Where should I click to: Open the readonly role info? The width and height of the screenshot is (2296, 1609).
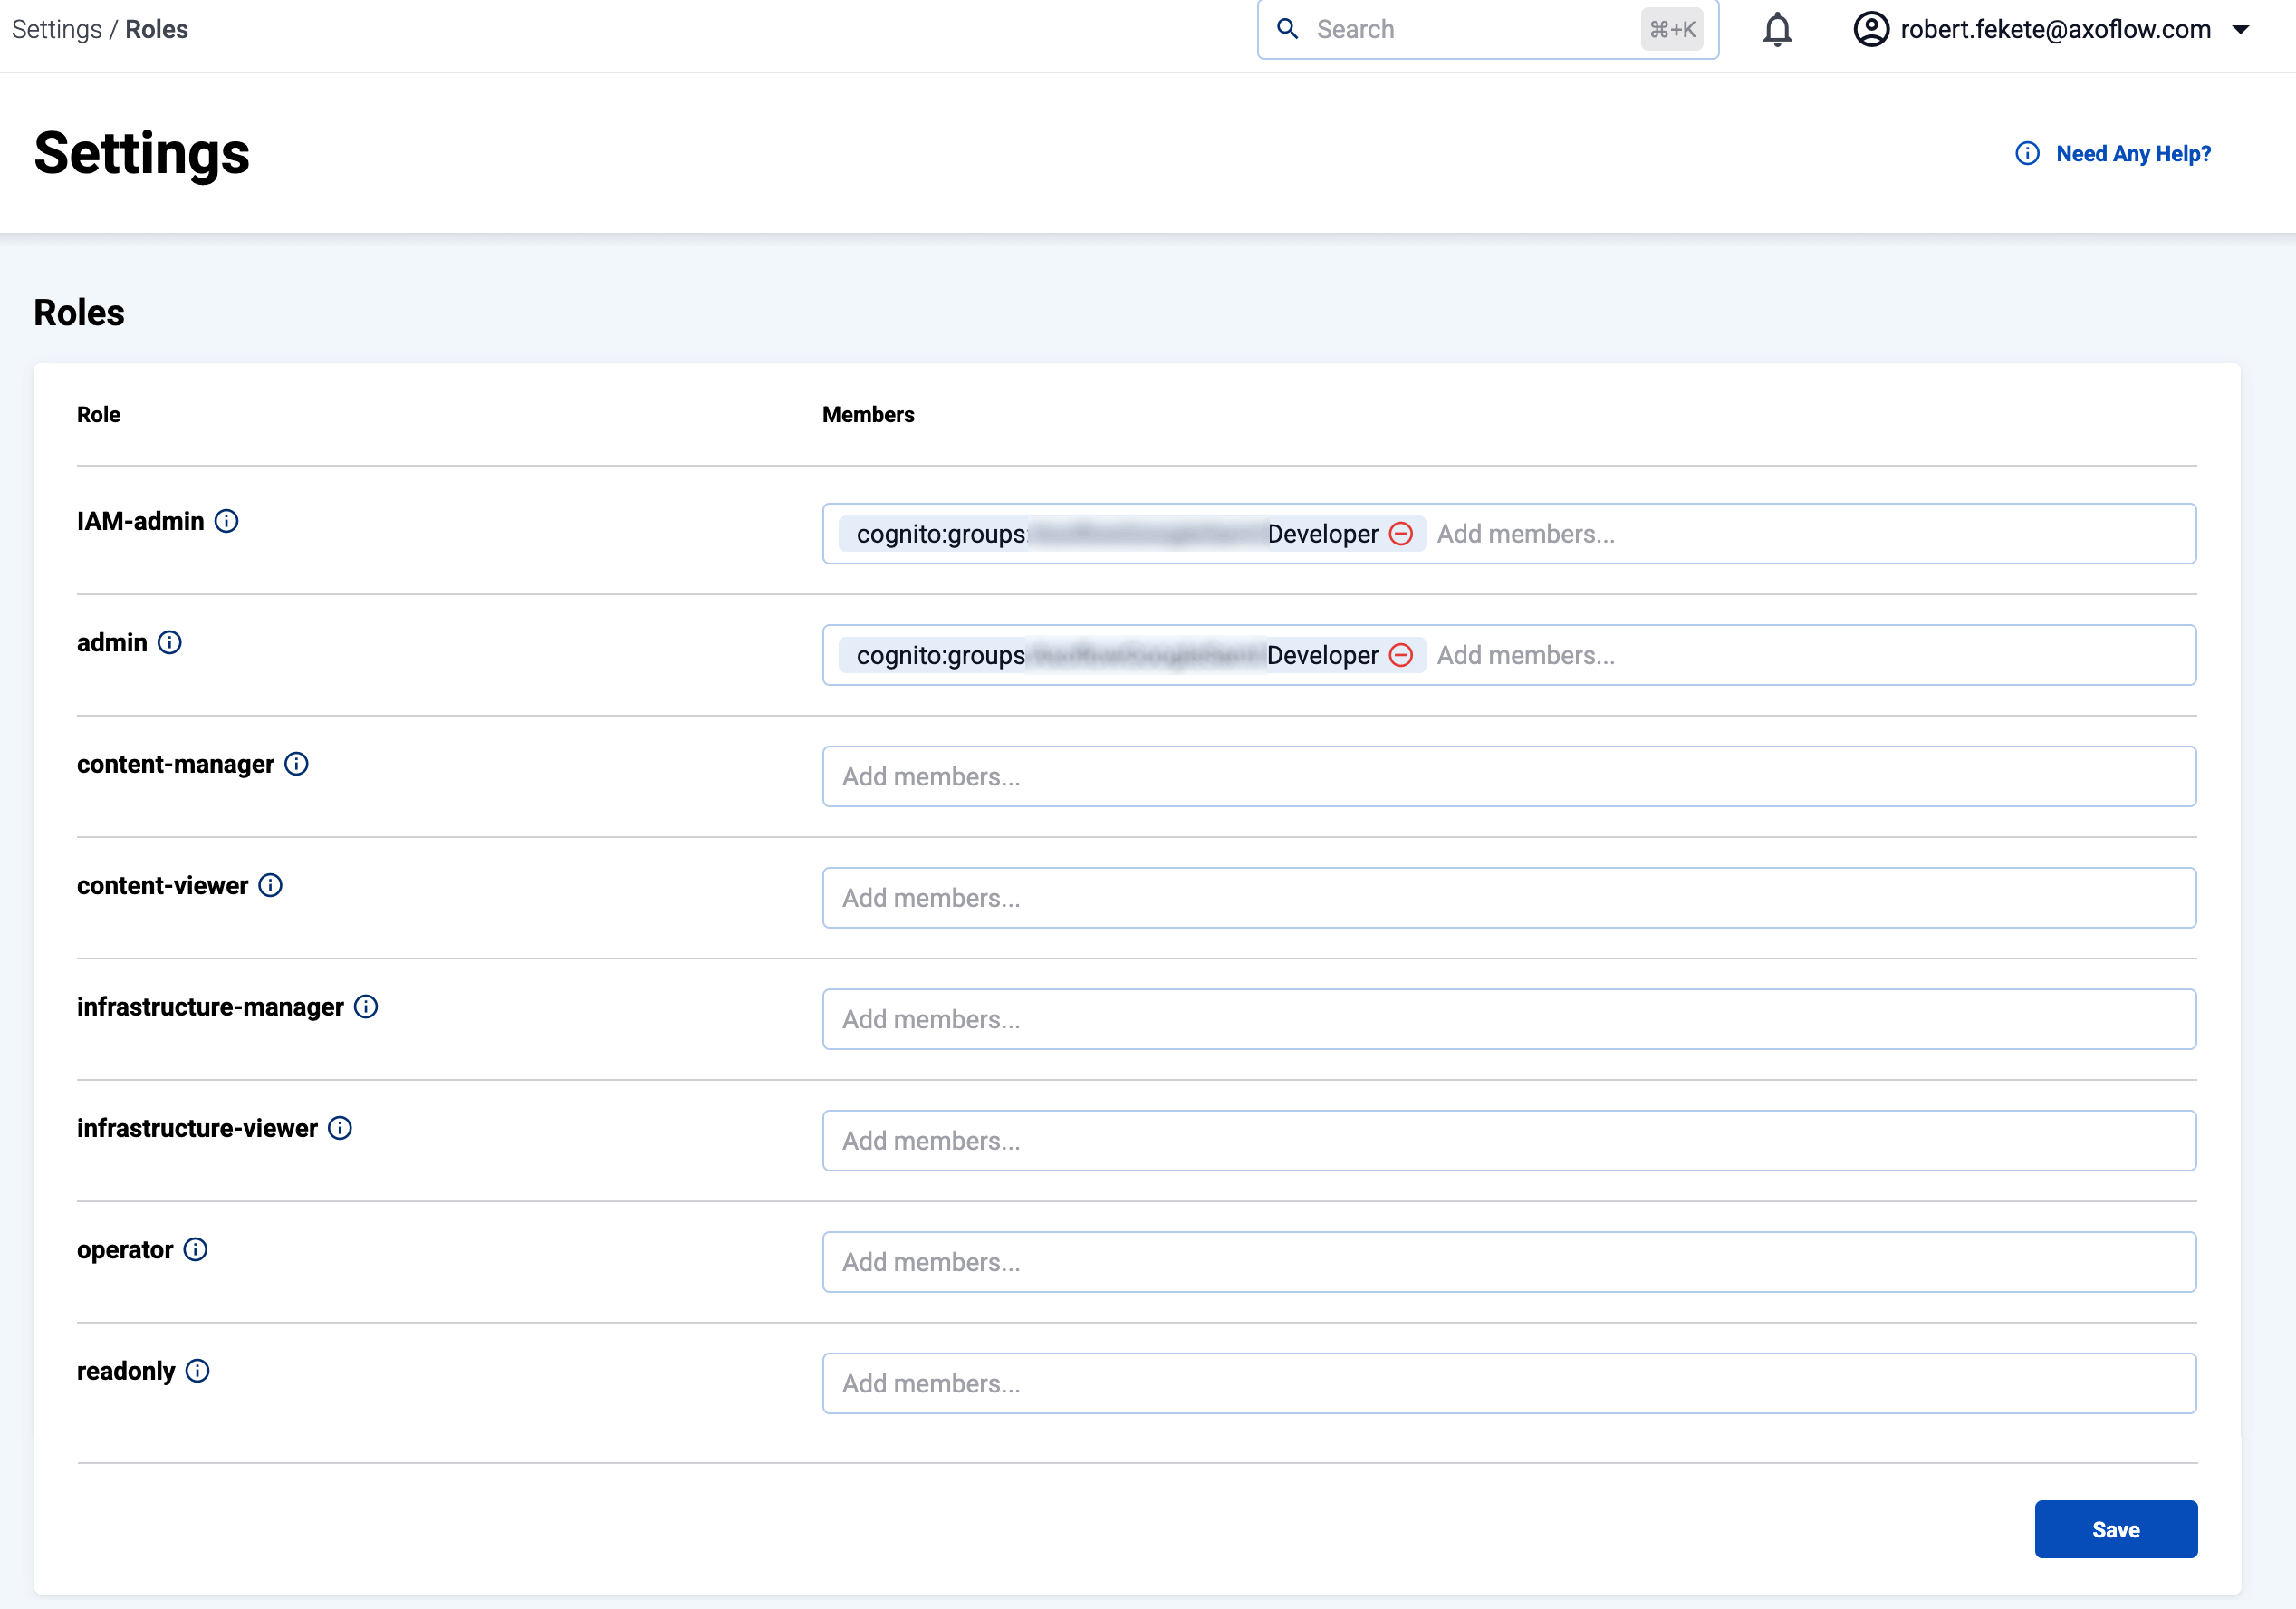198,1371
